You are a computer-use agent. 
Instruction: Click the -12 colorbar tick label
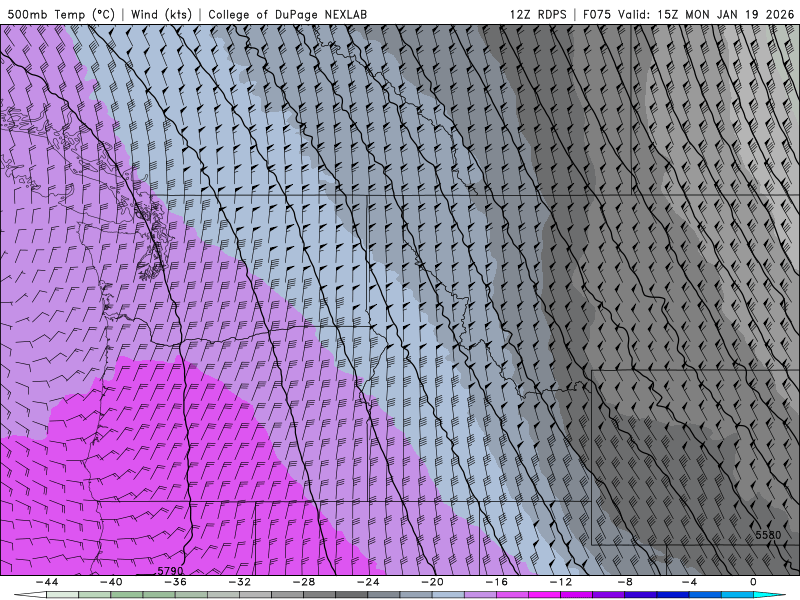point(561,582)
